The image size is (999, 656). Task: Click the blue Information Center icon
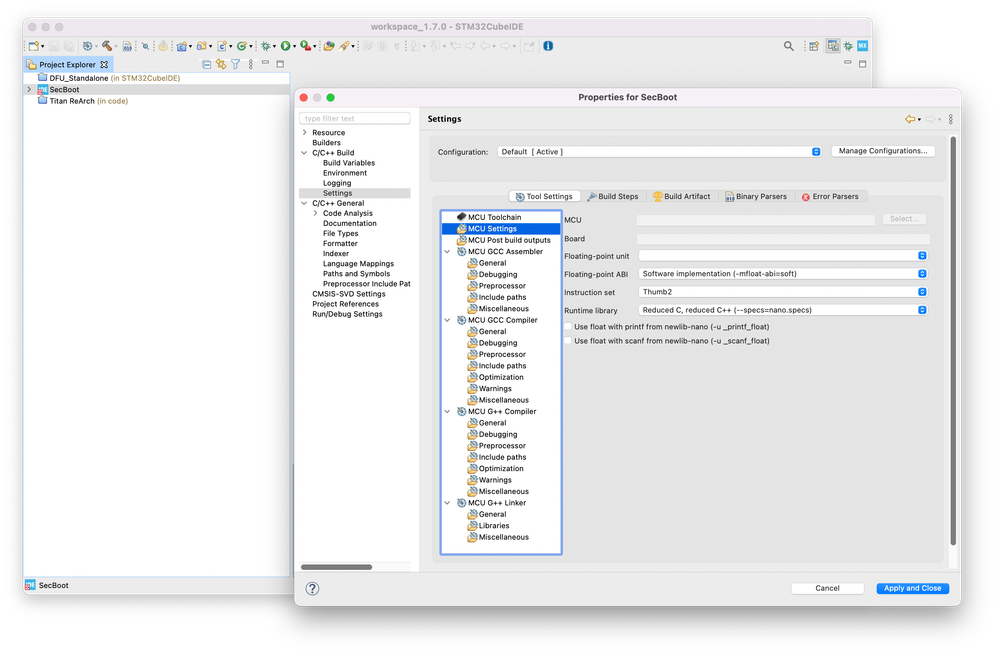(x=548, y=46)
